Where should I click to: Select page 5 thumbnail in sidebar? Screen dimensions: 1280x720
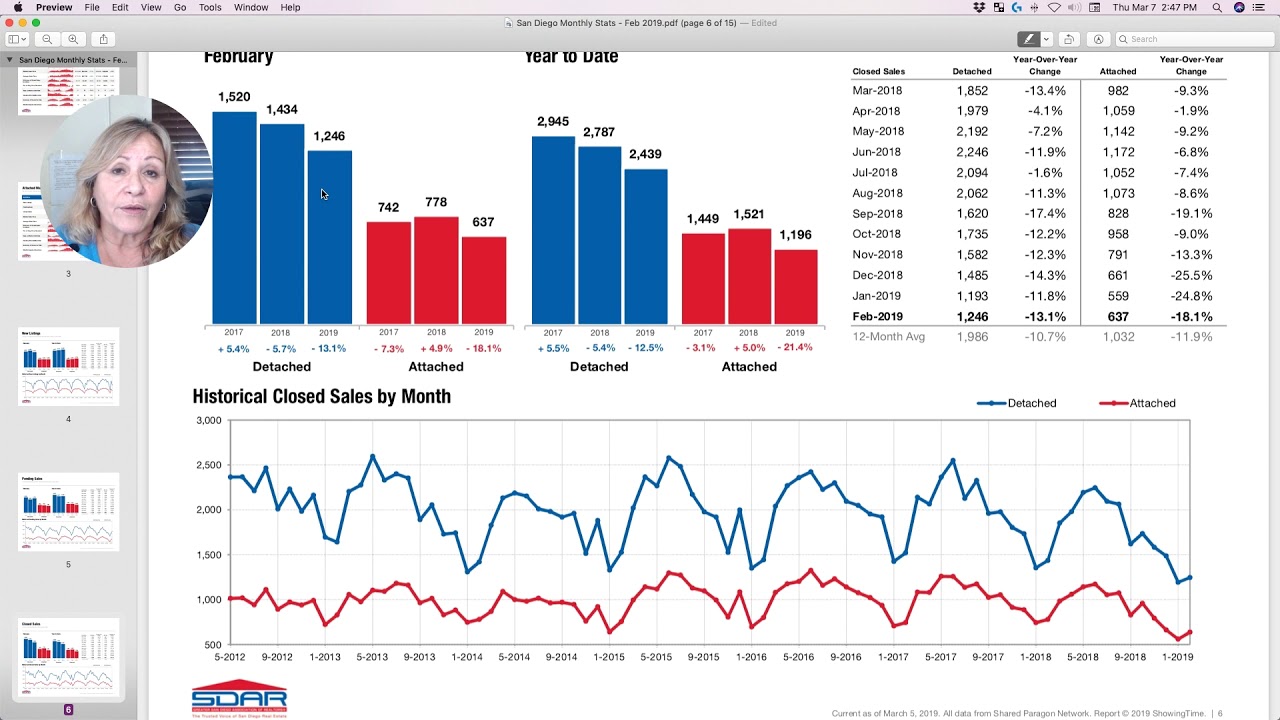pyautogui.click(x=68, y=512)
